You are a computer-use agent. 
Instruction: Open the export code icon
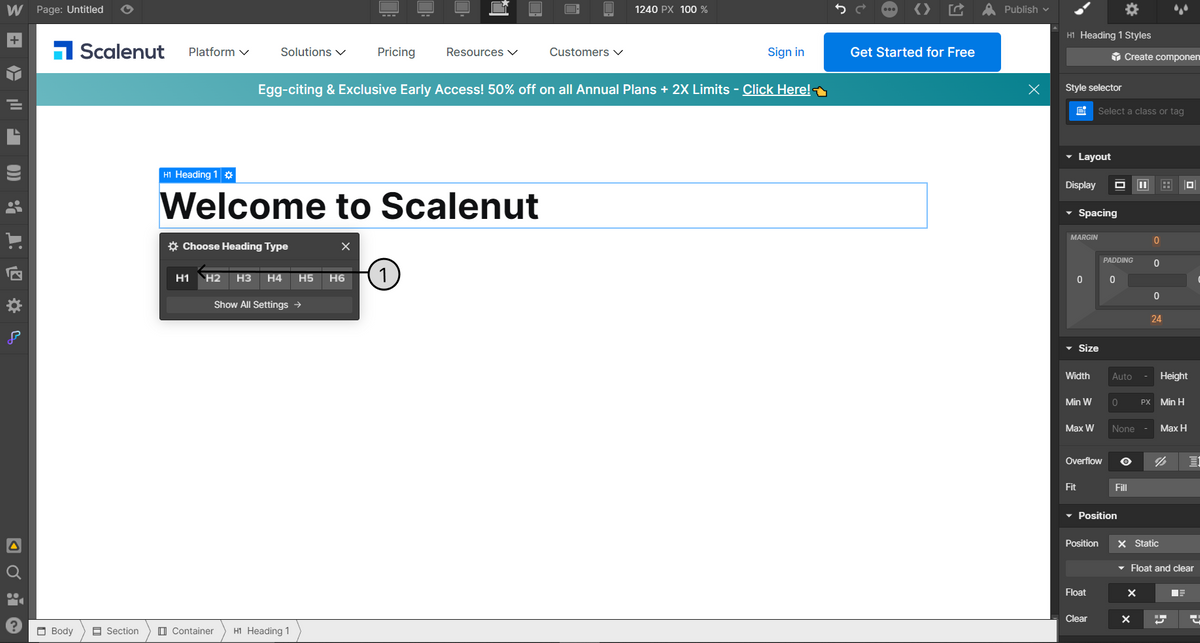[922, 9]
